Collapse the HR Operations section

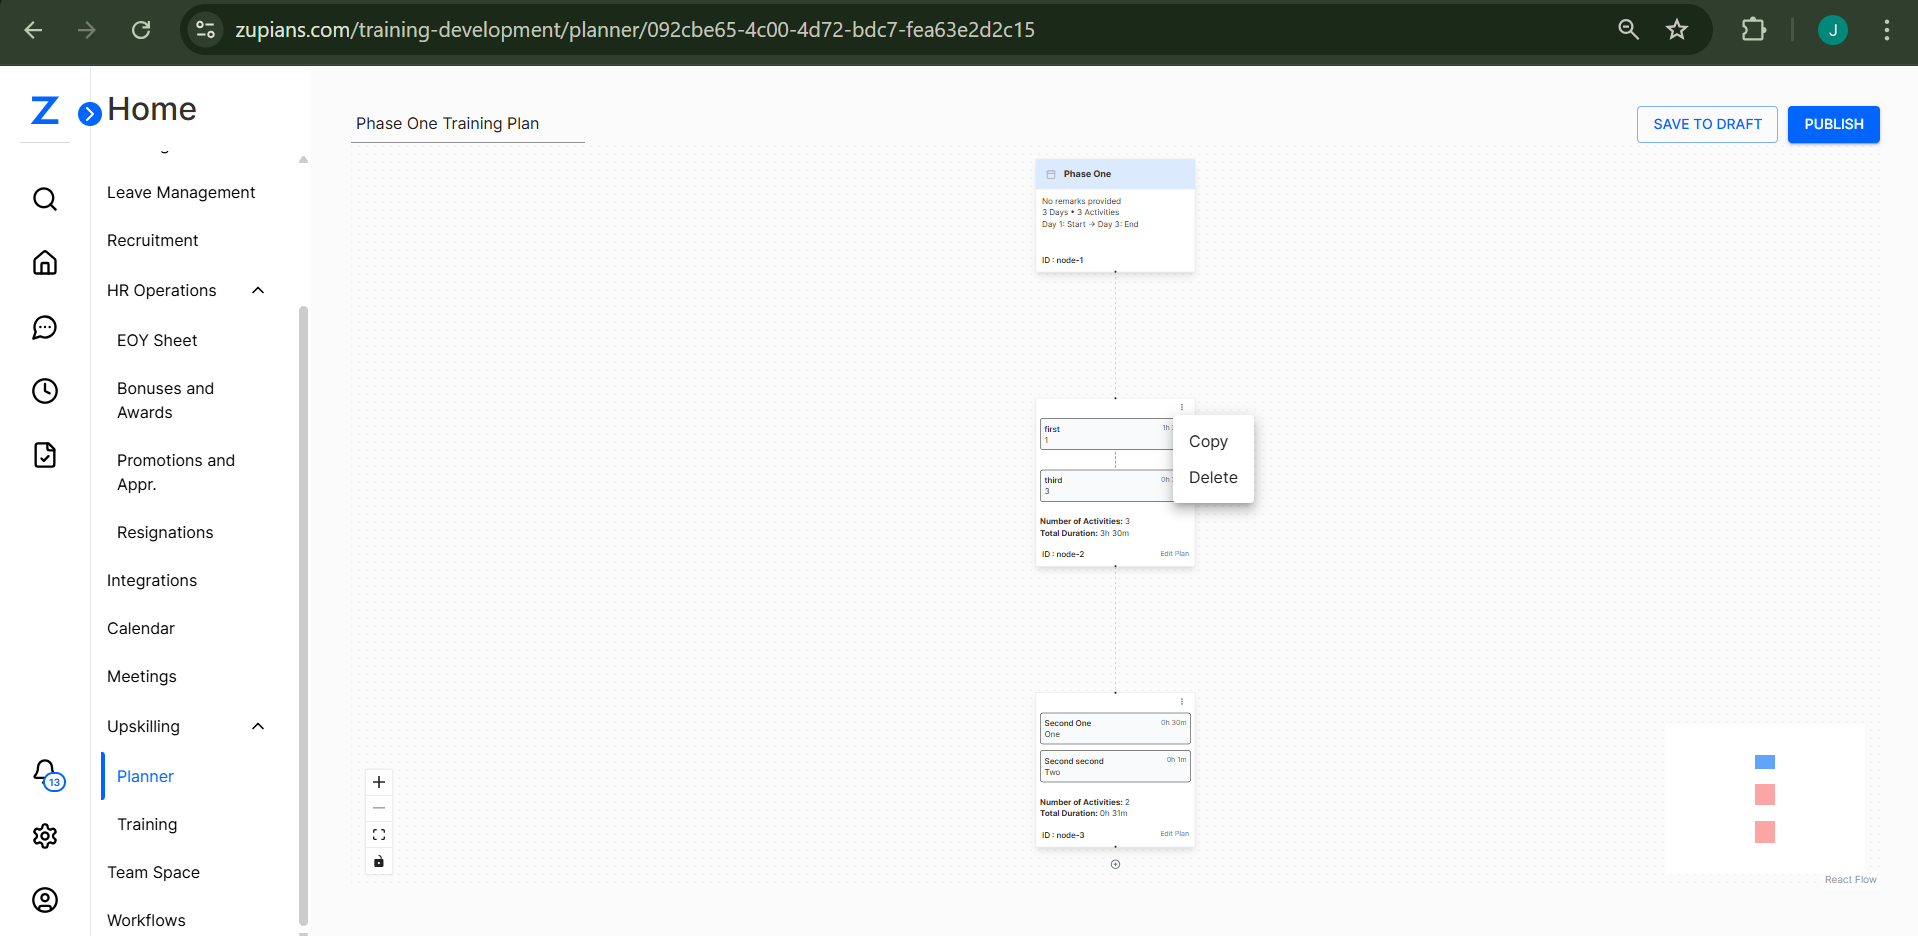click(x=257, y=290)
